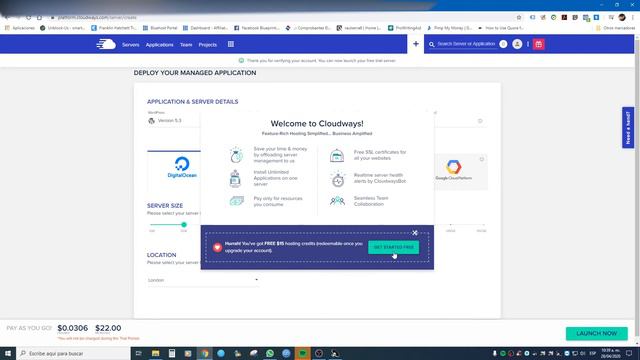Open the Windows notification center

(x=629, y=353)
